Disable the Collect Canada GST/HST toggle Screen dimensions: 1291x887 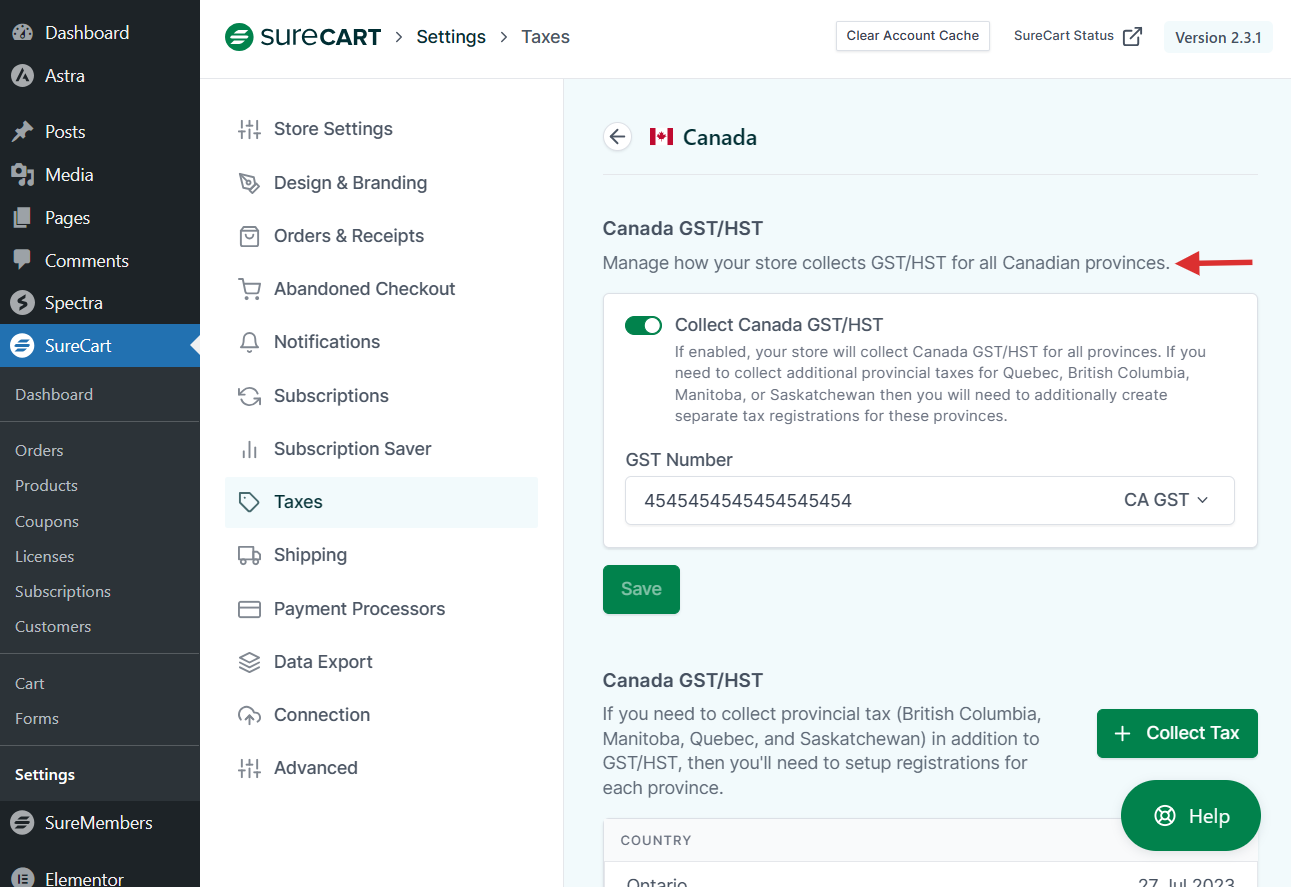tap(643, 325)
